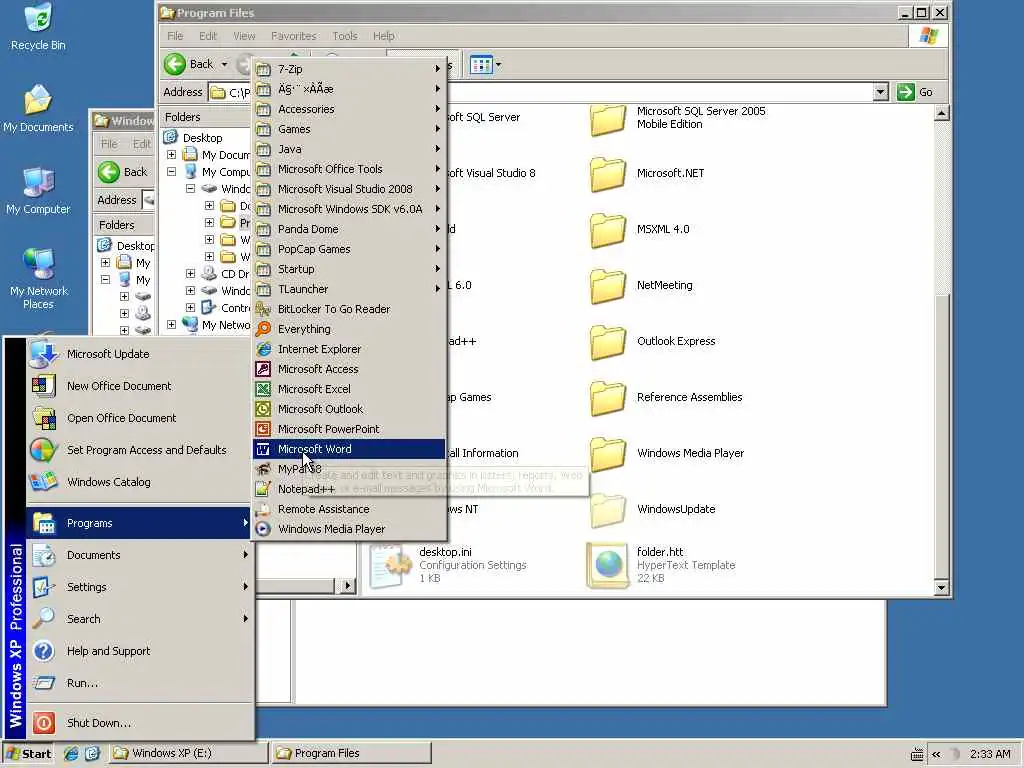The height and width of the screenshot is (768, 1024).
Task: Click the Windows Catalog icon
Action: (x=43, y=482)
